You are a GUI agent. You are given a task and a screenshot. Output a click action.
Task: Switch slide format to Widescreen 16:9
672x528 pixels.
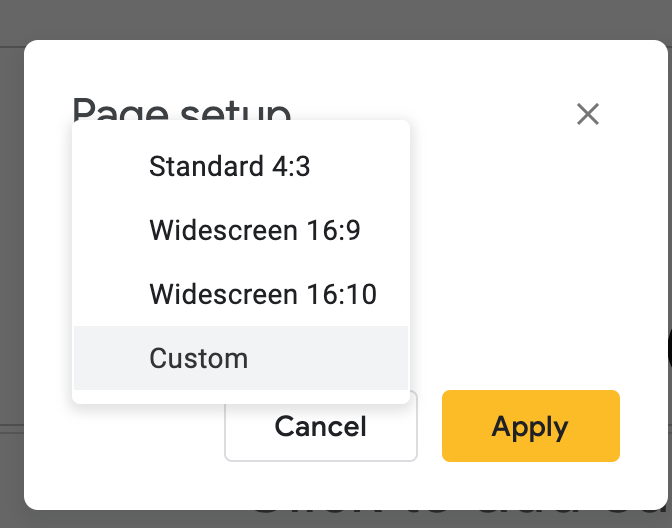tap(254, 231)
